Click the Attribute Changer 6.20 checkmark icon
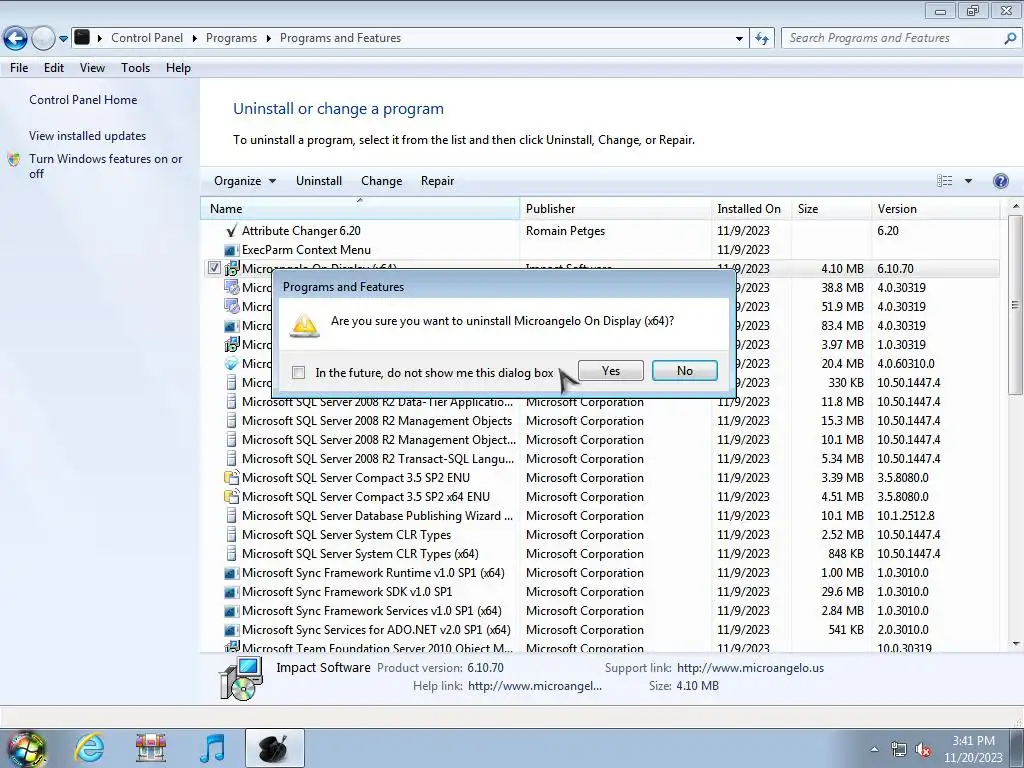This screenshot has height=768, width=1024. point(231,231)
